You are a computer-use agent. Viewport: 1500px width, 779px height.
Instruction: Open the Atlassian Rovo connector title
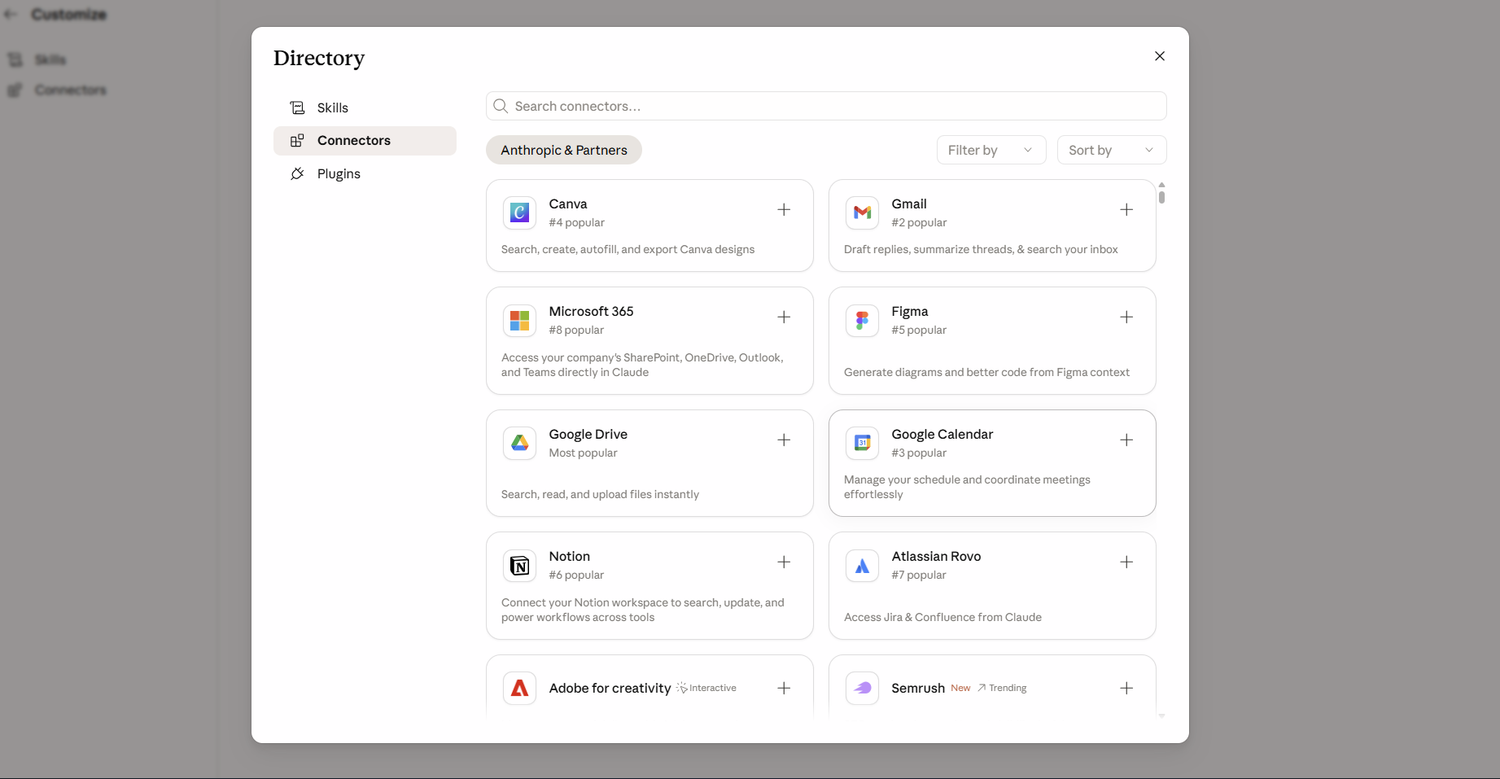point(936,556)
